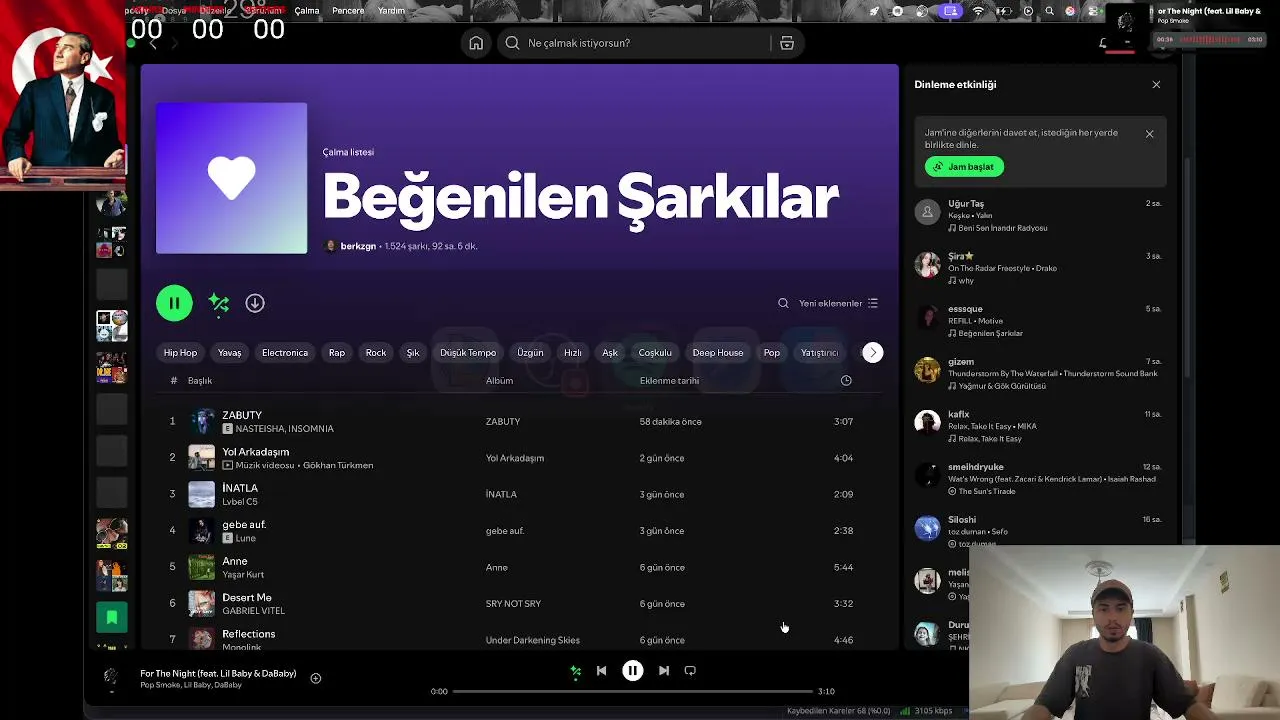
Task: Select the Rock filter chip
Action: point(376,353)
